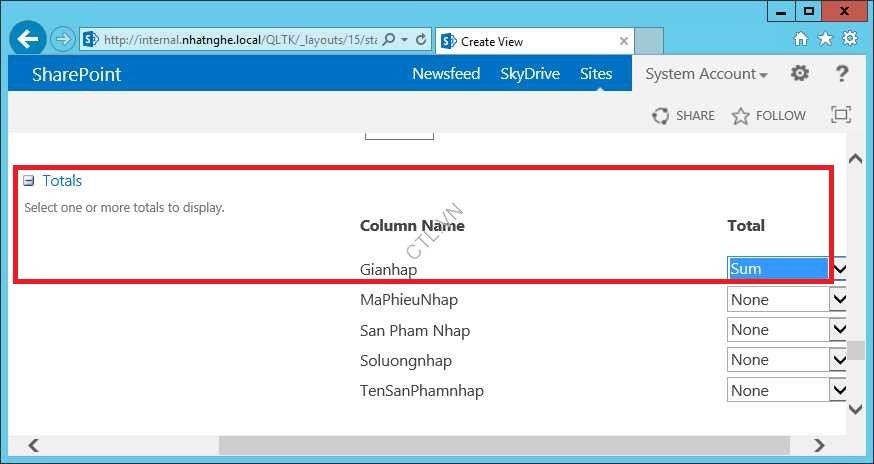Image resolution: width=874 pixels, height=464 pixels.
Task: Click the San Pham Nhap column name
Action: coord(415,330)
